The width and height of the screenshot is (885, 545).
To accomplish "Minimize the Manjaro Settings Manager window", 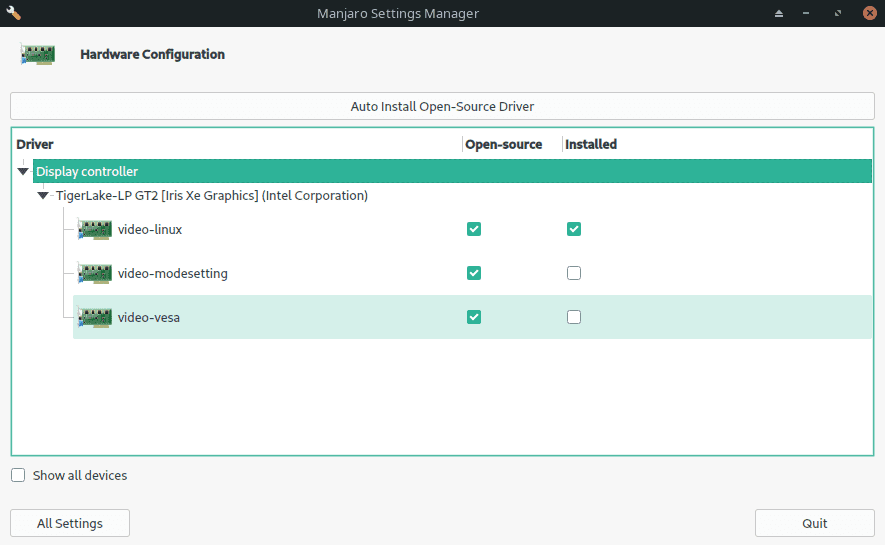I will tap(806, 13).
